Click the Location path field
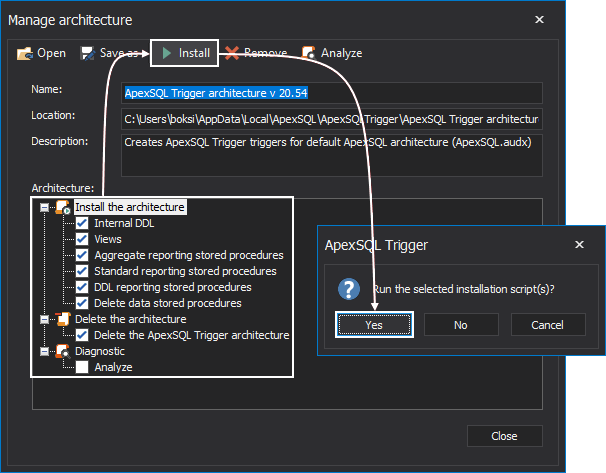 [x=332, y=119]
